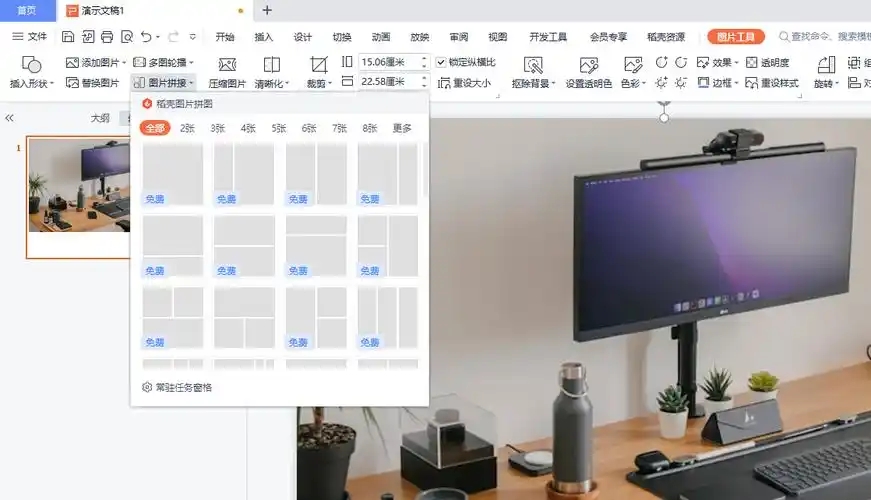Click the rotation handle above the picture
Image resolution: width=871 pixels, height=500 pixels.
(x=664, y=118)
